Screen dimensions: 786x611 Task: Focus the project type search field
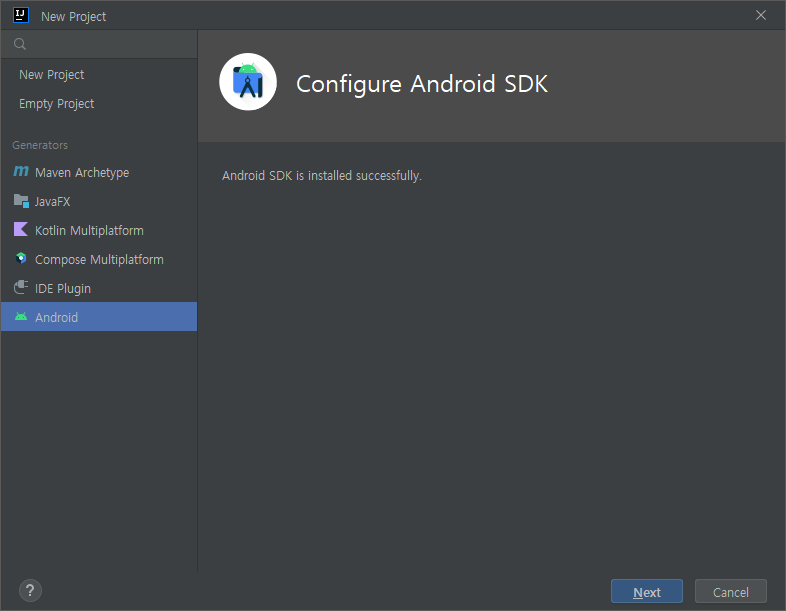(x=99, y=44)
